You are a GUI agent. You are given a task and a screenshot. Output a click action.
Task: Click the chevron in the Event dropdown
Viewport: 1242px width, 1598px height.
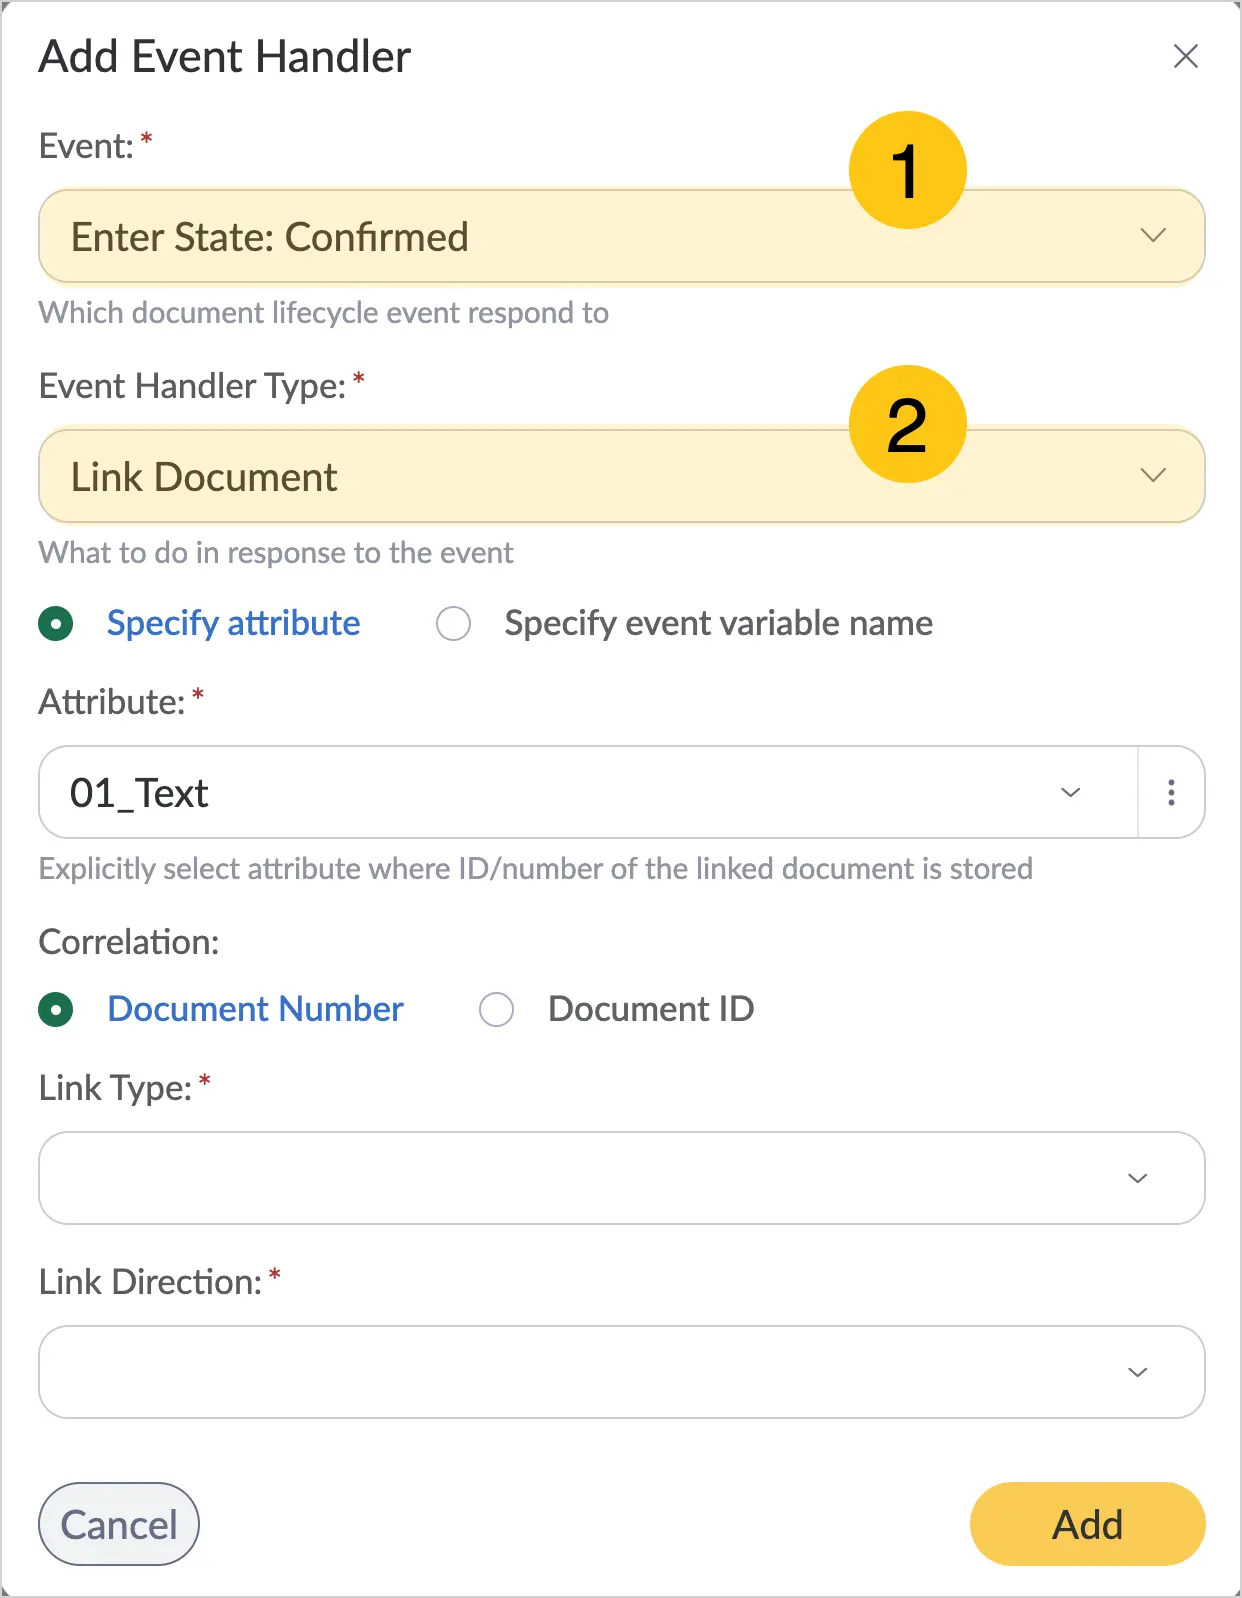[x=1153, y=236]
